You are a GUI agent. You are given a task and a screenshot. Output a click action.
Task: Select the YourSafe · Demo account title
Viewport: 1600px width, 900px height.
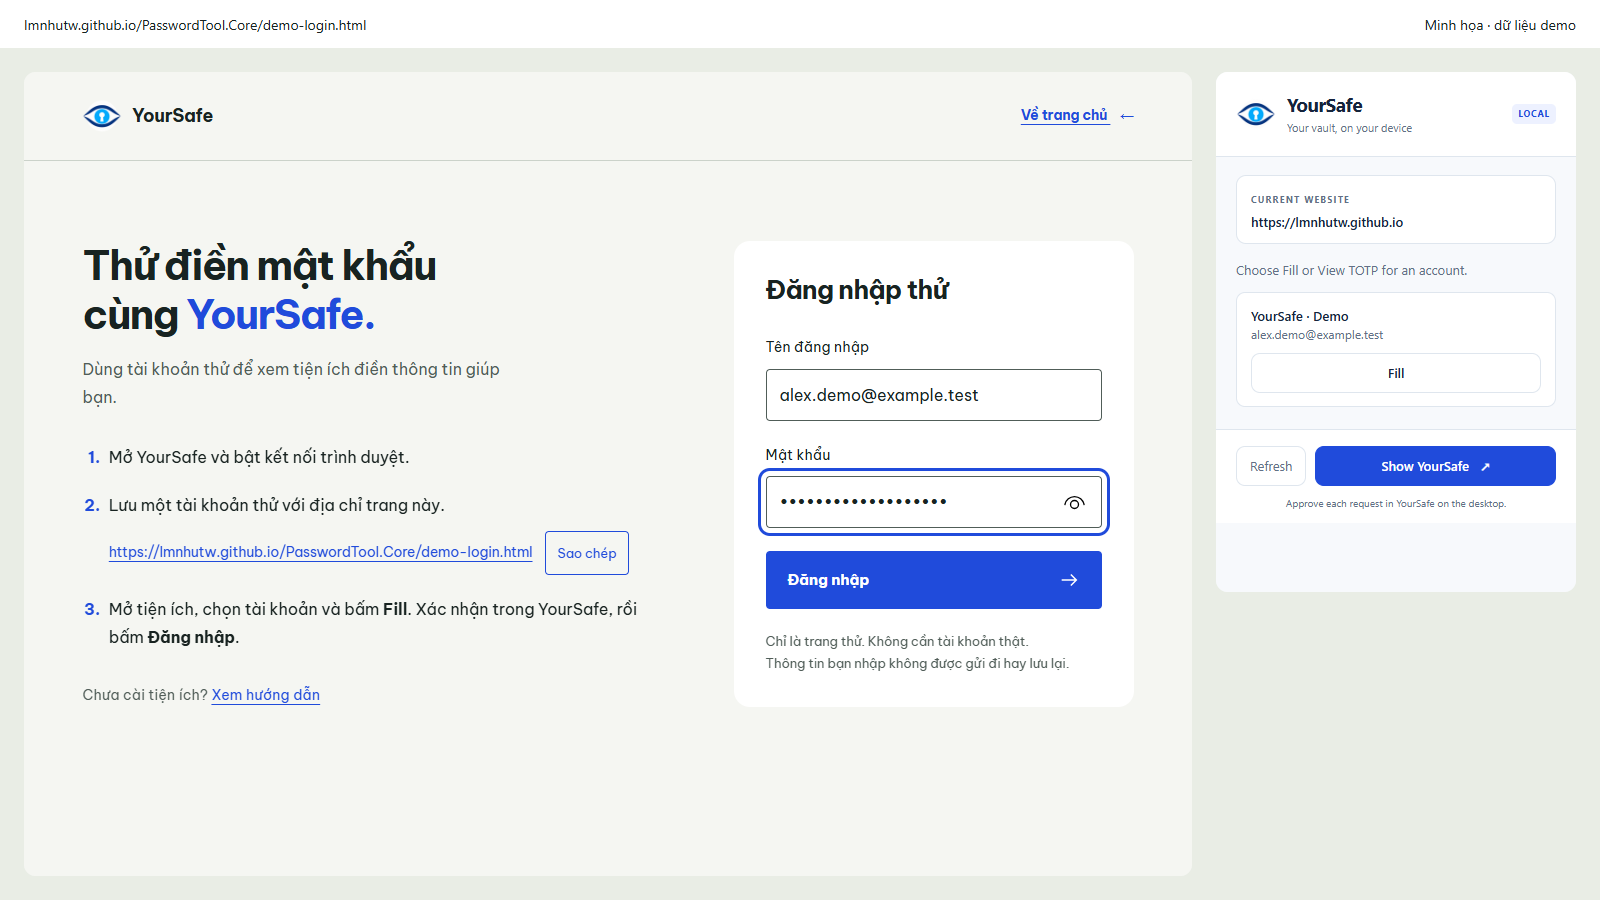click(x=1299, y=316)
